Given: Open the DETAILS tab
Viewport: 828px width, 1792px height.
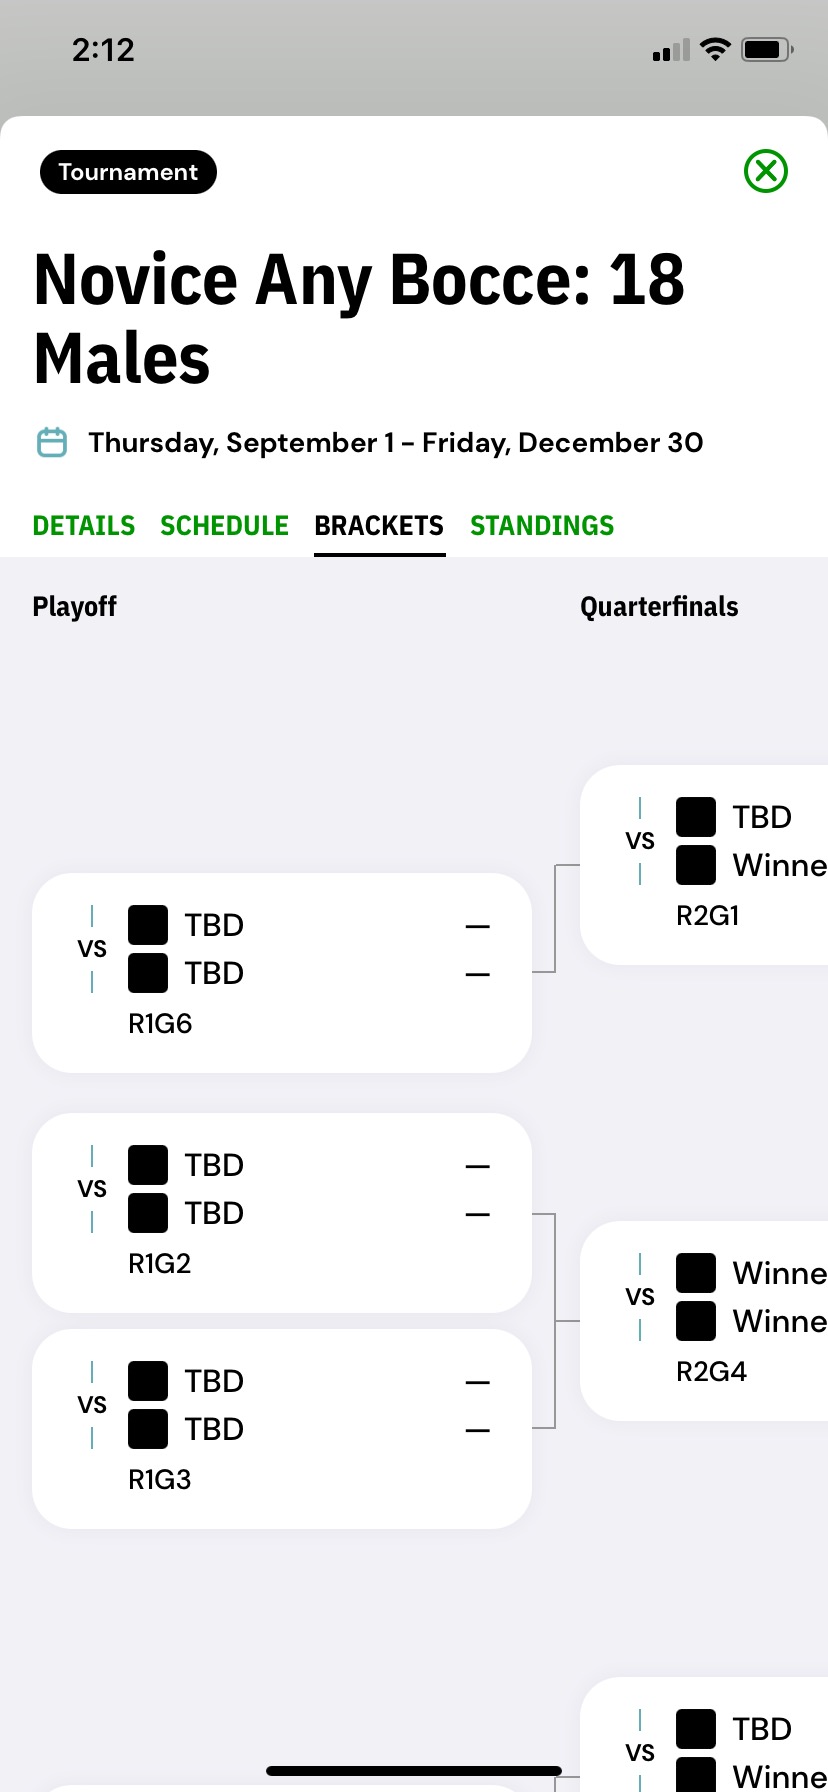Looking at the screenshot, I should [x=84, y=526].
